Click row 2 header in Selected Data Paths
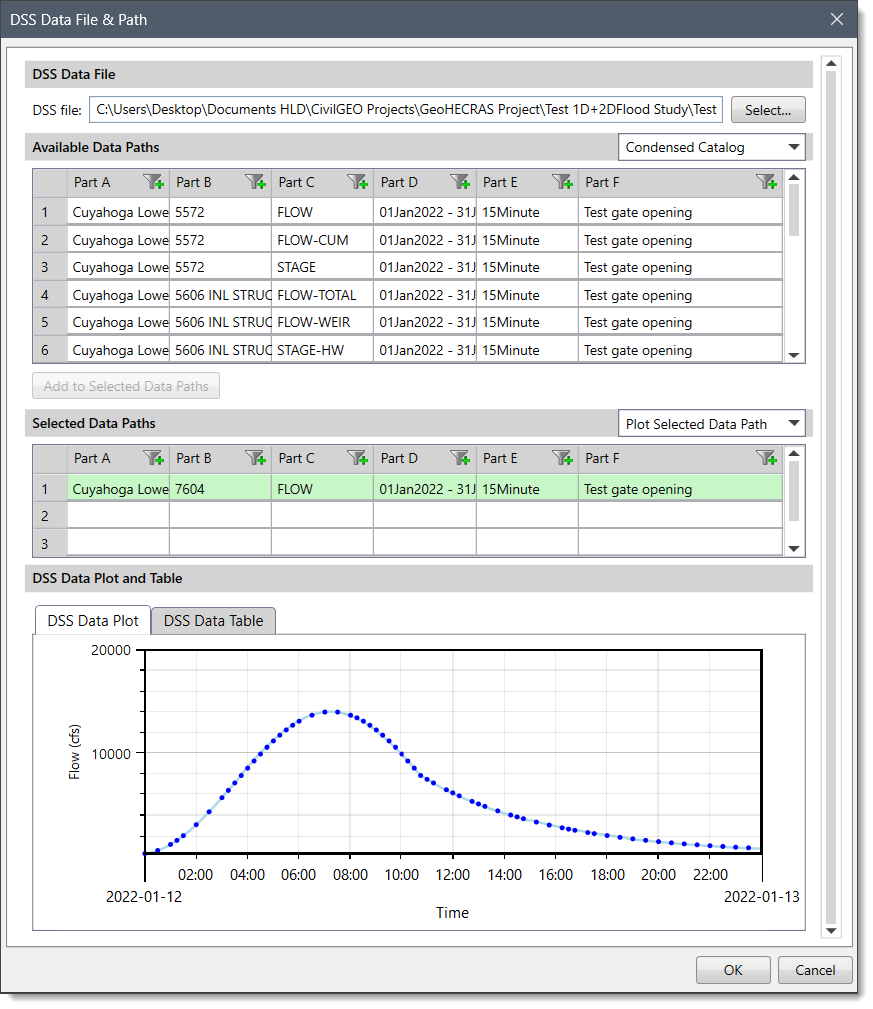This screenshot has height=1009, width=873. 50,515
